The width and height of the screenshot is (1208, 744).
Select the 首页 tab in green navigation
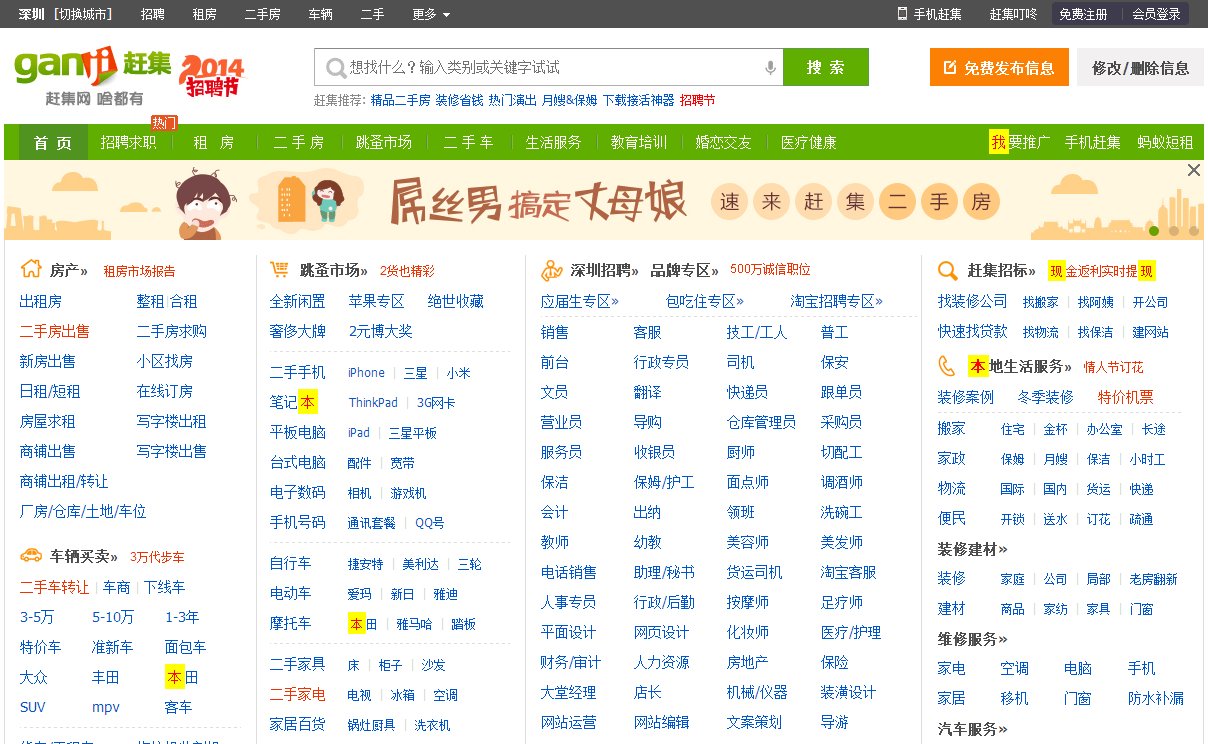[x=52, y=141]
